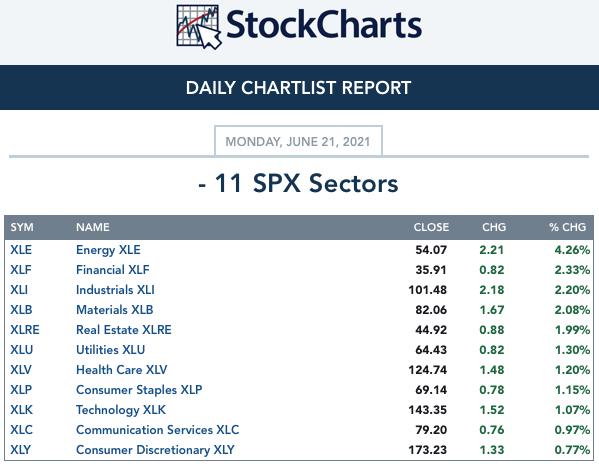Open the XLB symbol link
Image resolution: width=599 pixels, height=464 pixels.
pos(21,309)
